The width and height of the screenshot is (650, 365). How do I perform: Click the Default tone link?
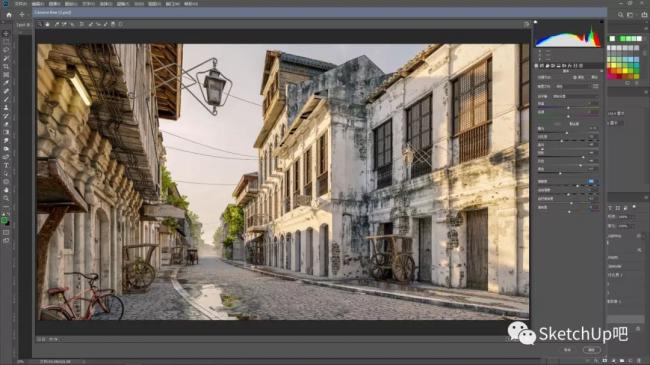click(574, 124)
